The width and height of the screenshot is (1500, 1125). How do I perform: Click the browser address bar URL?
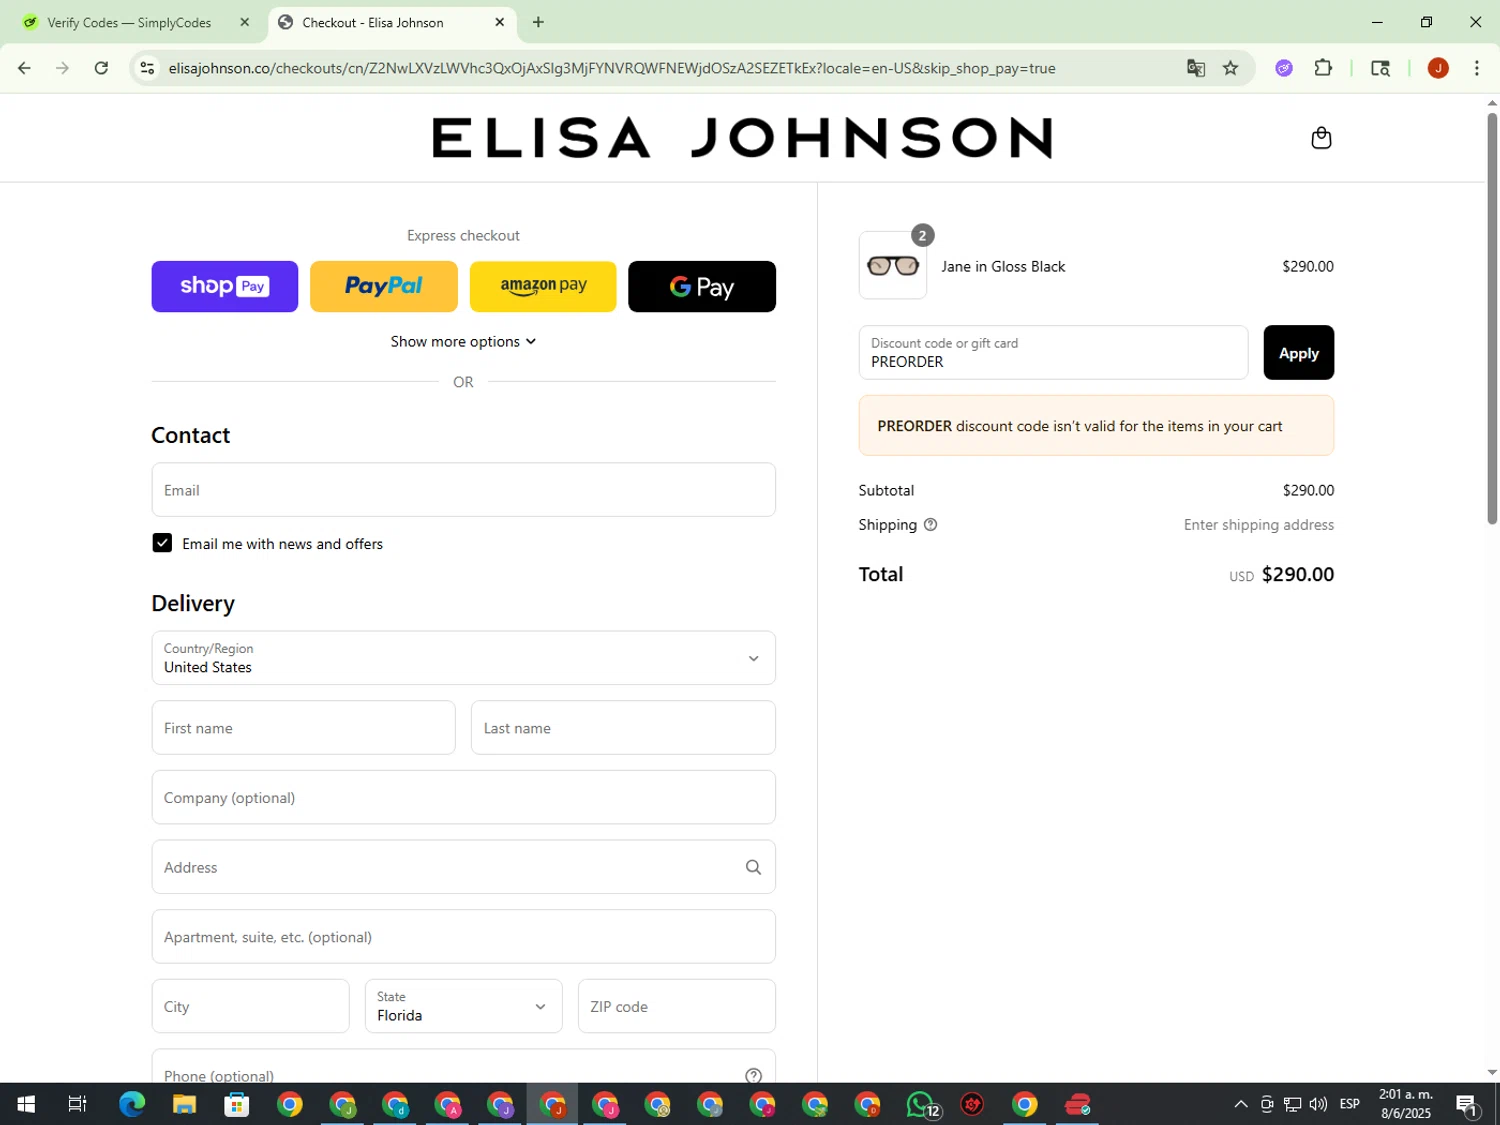612,68
